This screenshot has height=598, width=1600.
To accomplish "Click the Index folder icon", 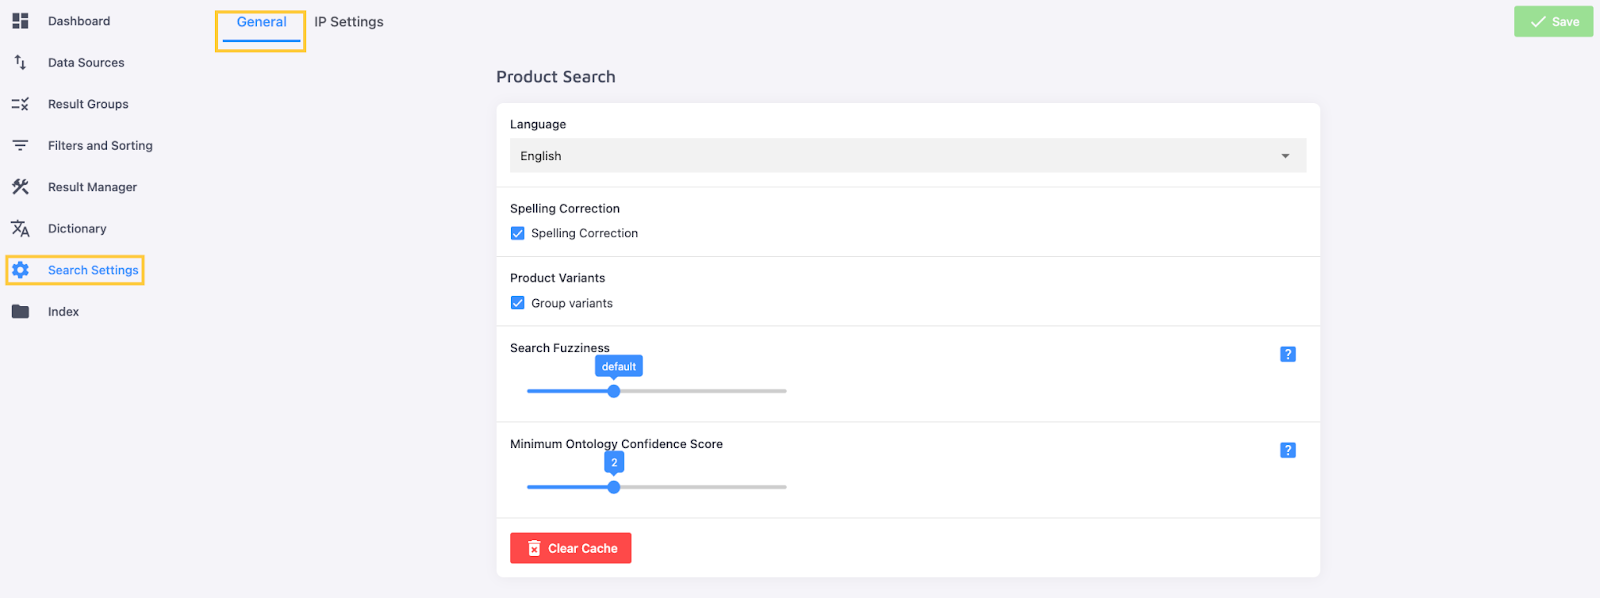I will (x=20, y=312).
